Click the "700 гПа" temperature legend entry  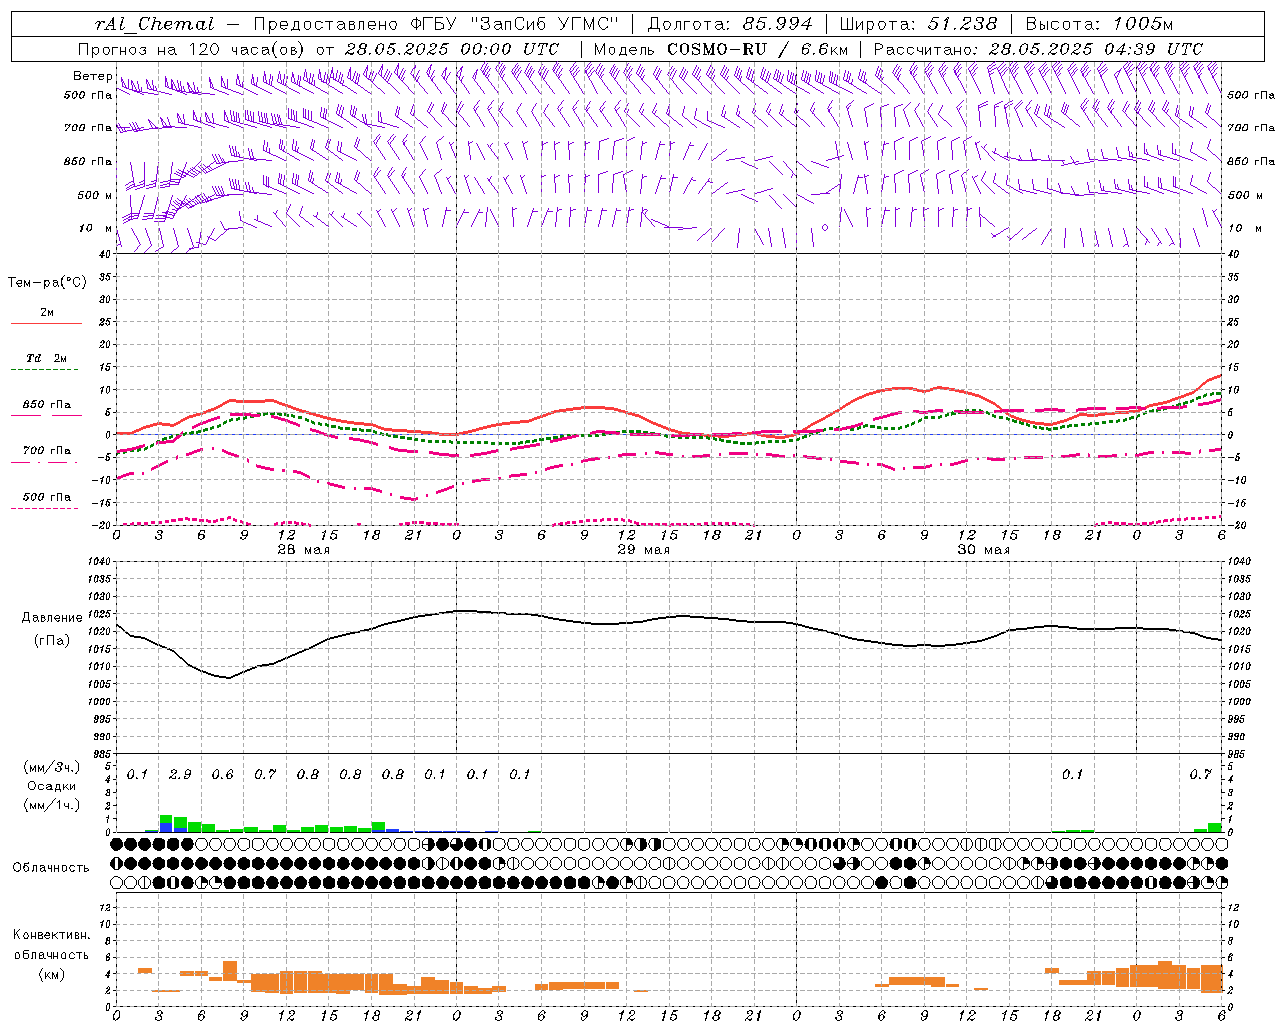click(x=47, y=454)
